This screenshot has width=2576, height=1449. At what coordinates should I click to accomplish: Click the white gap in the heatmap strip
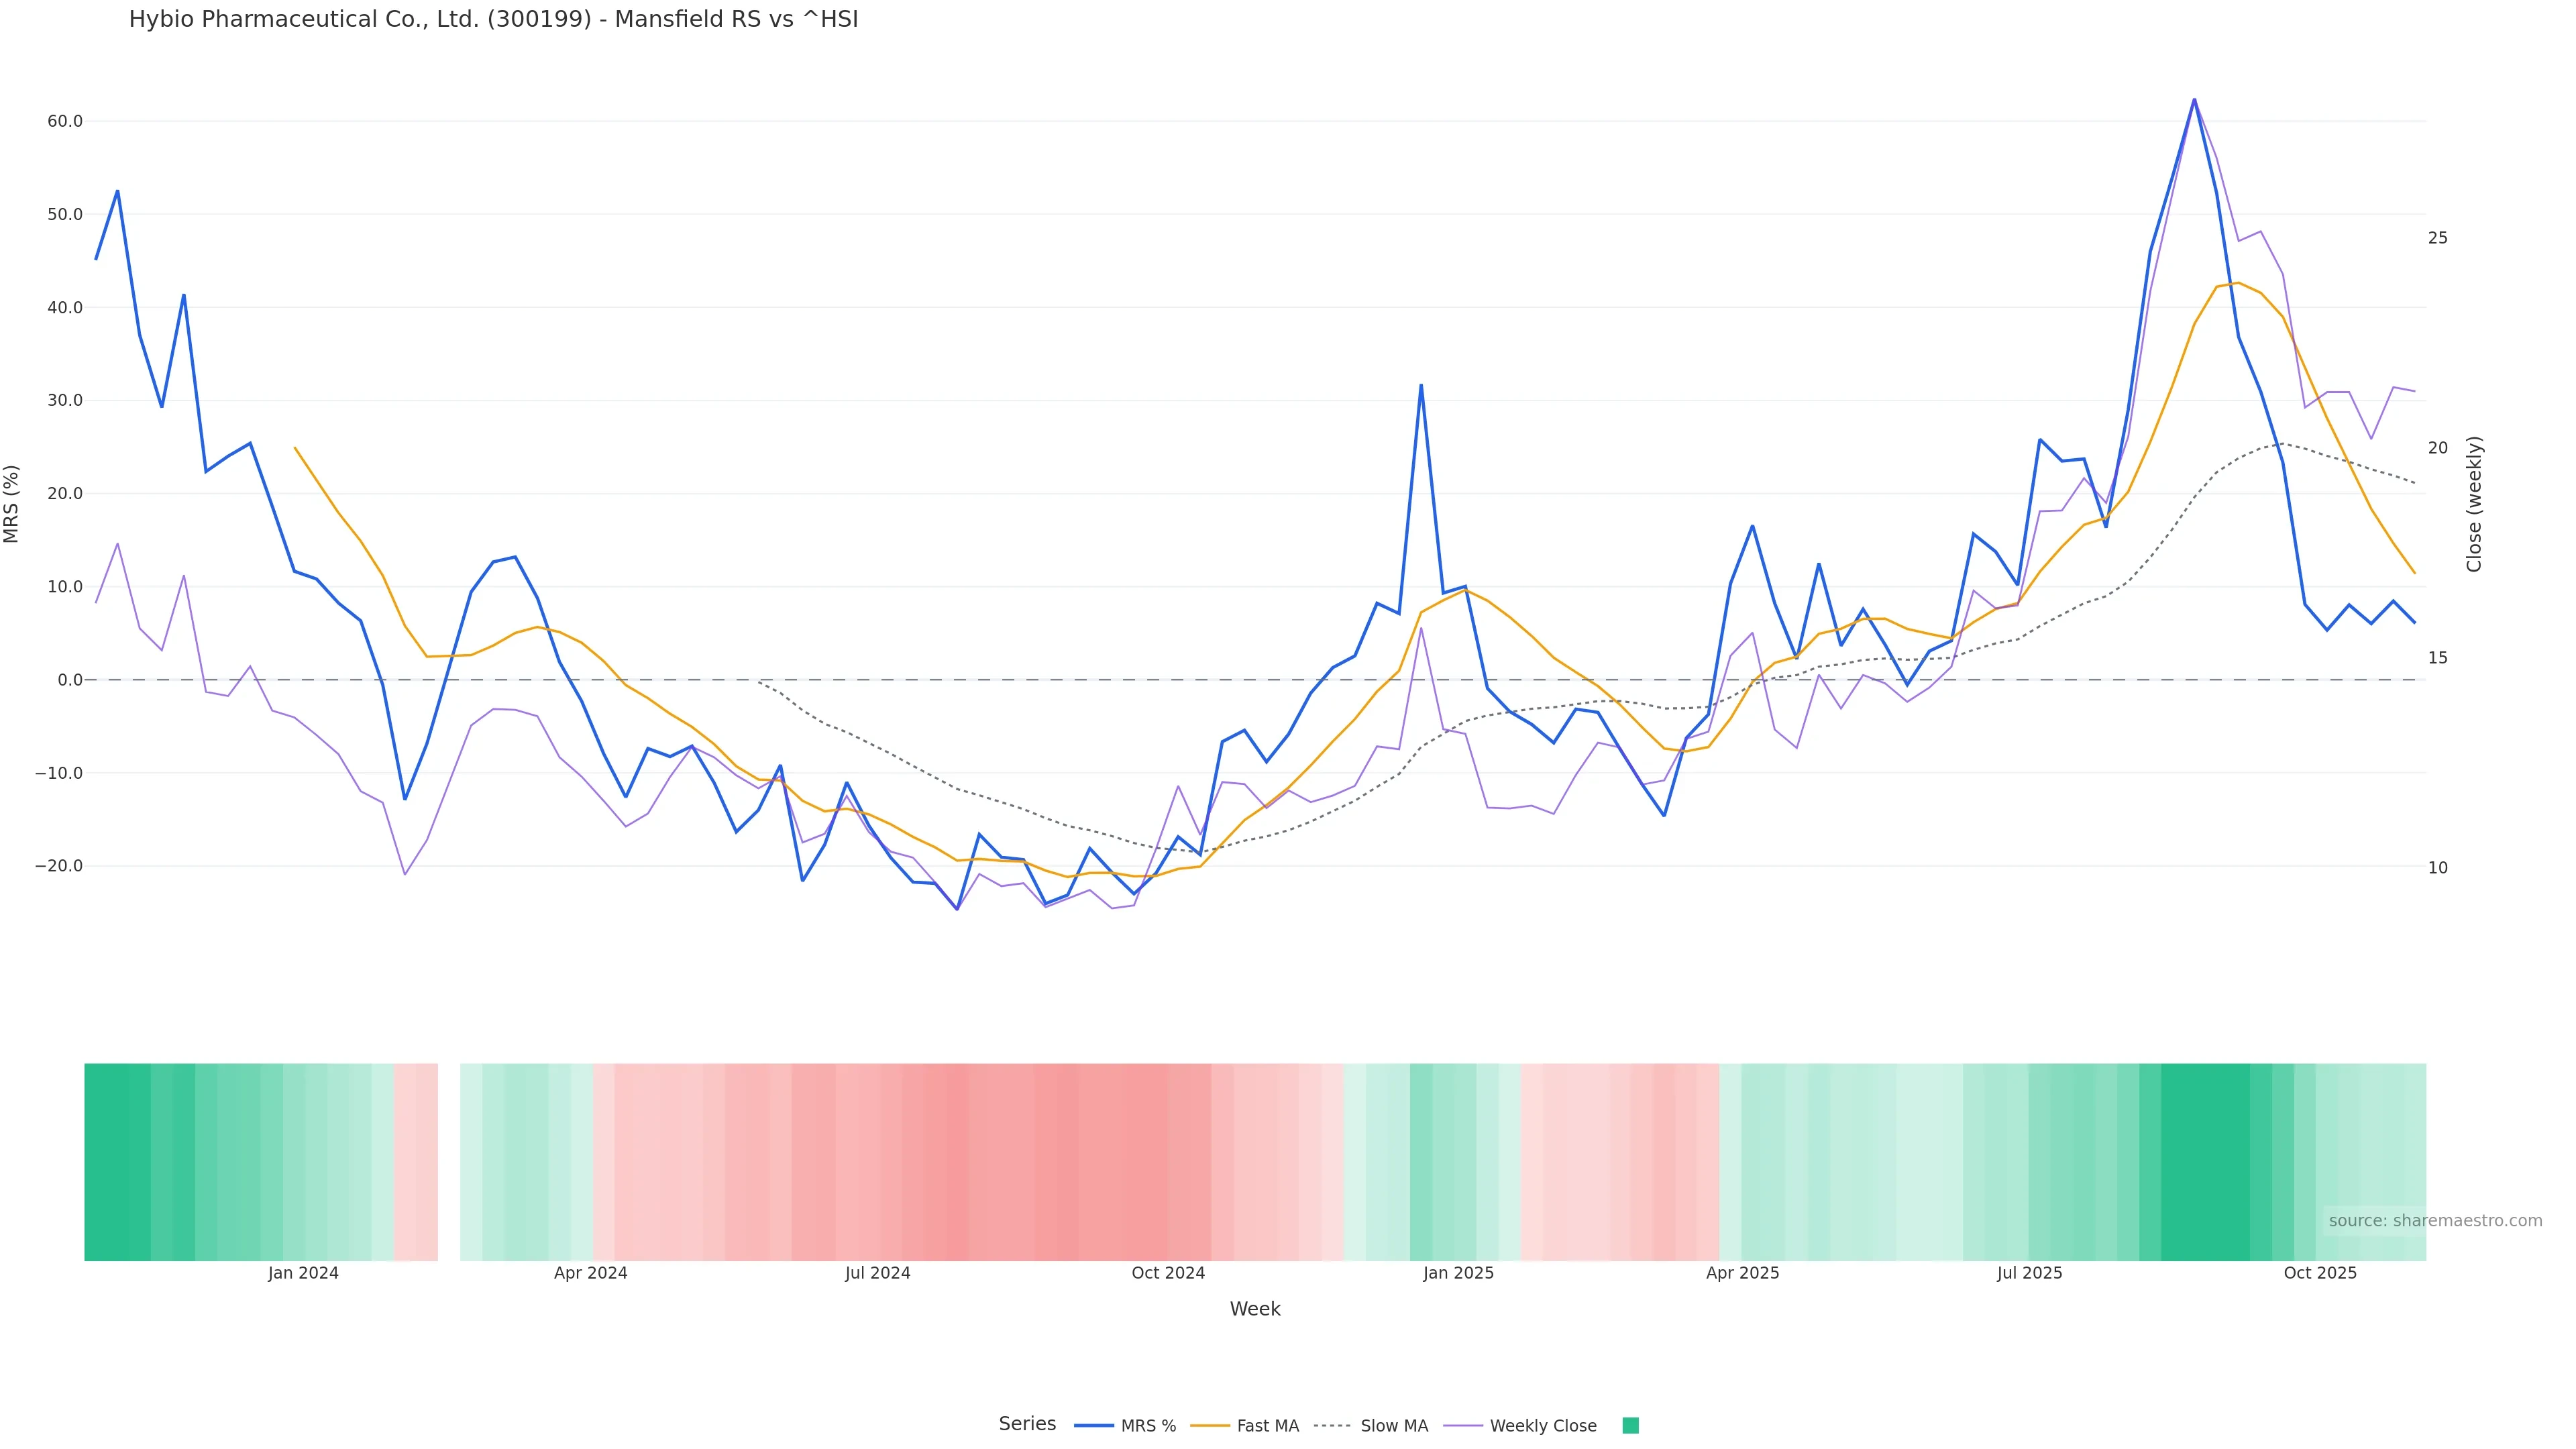pos(449,1162)
